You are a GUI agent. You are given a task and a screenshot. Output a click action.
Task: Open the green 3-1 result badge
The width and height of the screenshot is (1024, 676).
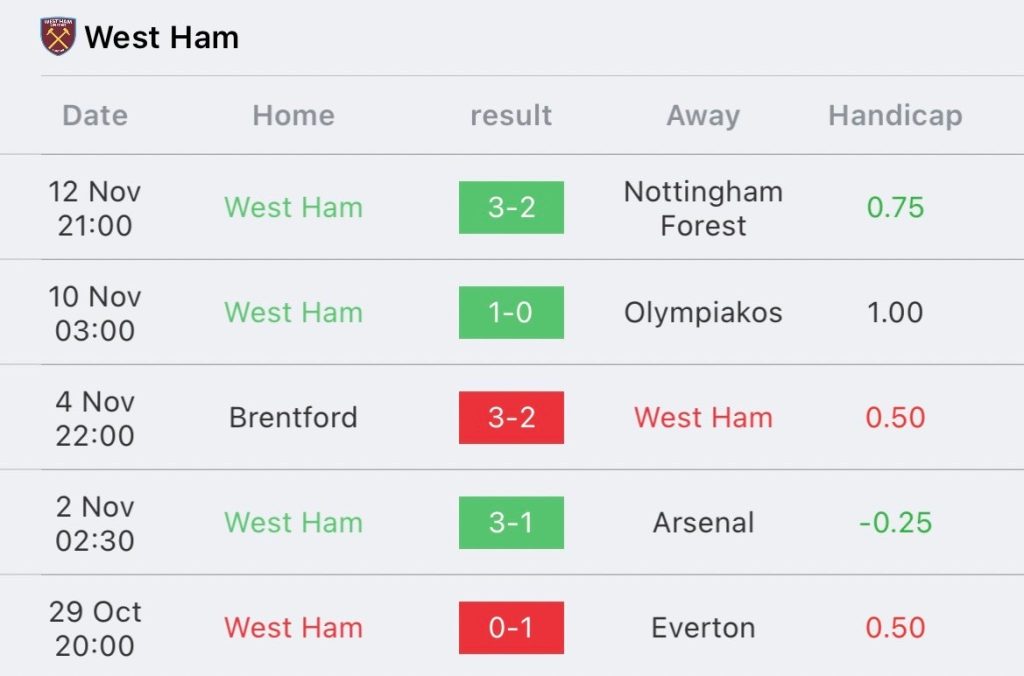pos(511,523)
